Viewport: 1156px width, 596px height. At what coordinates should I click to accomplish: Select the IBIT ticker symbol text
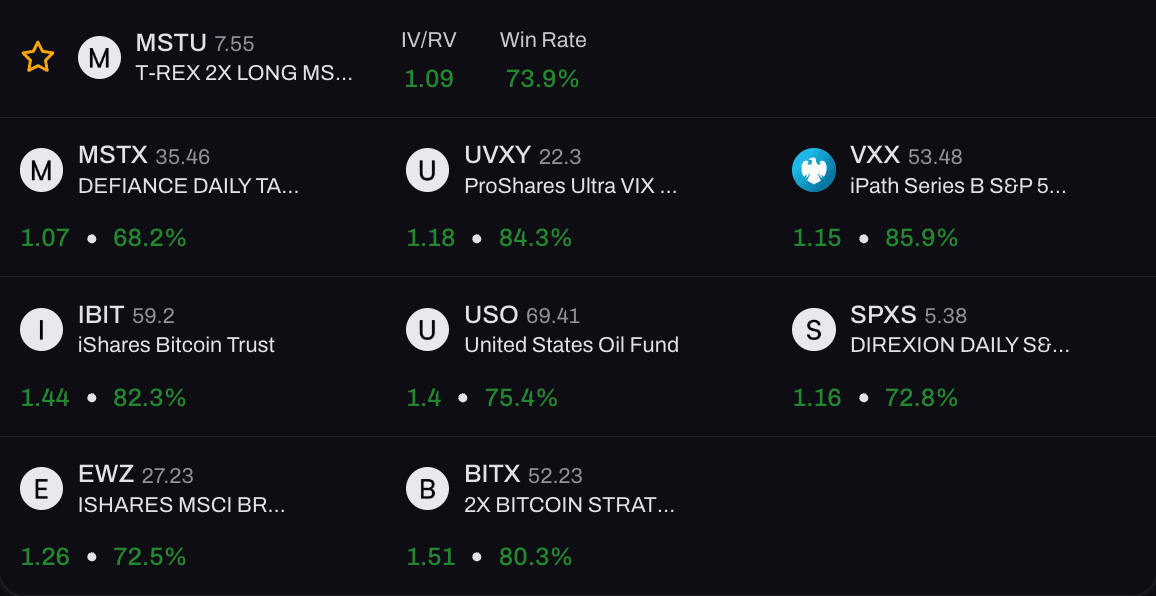point(100,315)
